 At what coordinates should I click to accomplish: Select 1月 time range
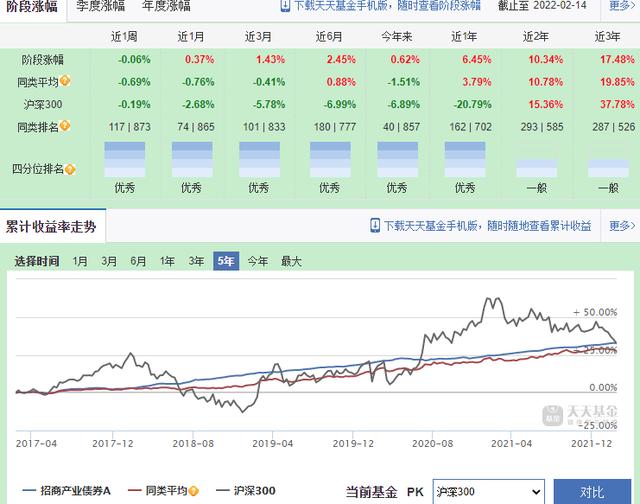click(x=80, y=261)
